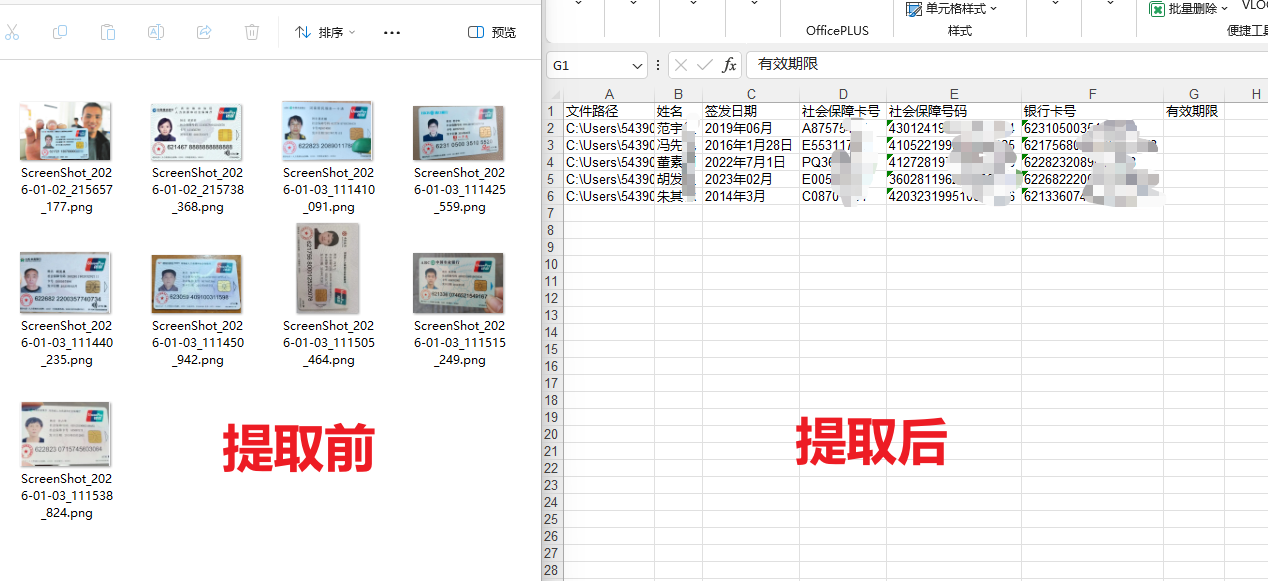Click the 批量删除 dropdown chevron
Image resolution: width=1268 pixels, height=581 pixels.
[1225, 8]
